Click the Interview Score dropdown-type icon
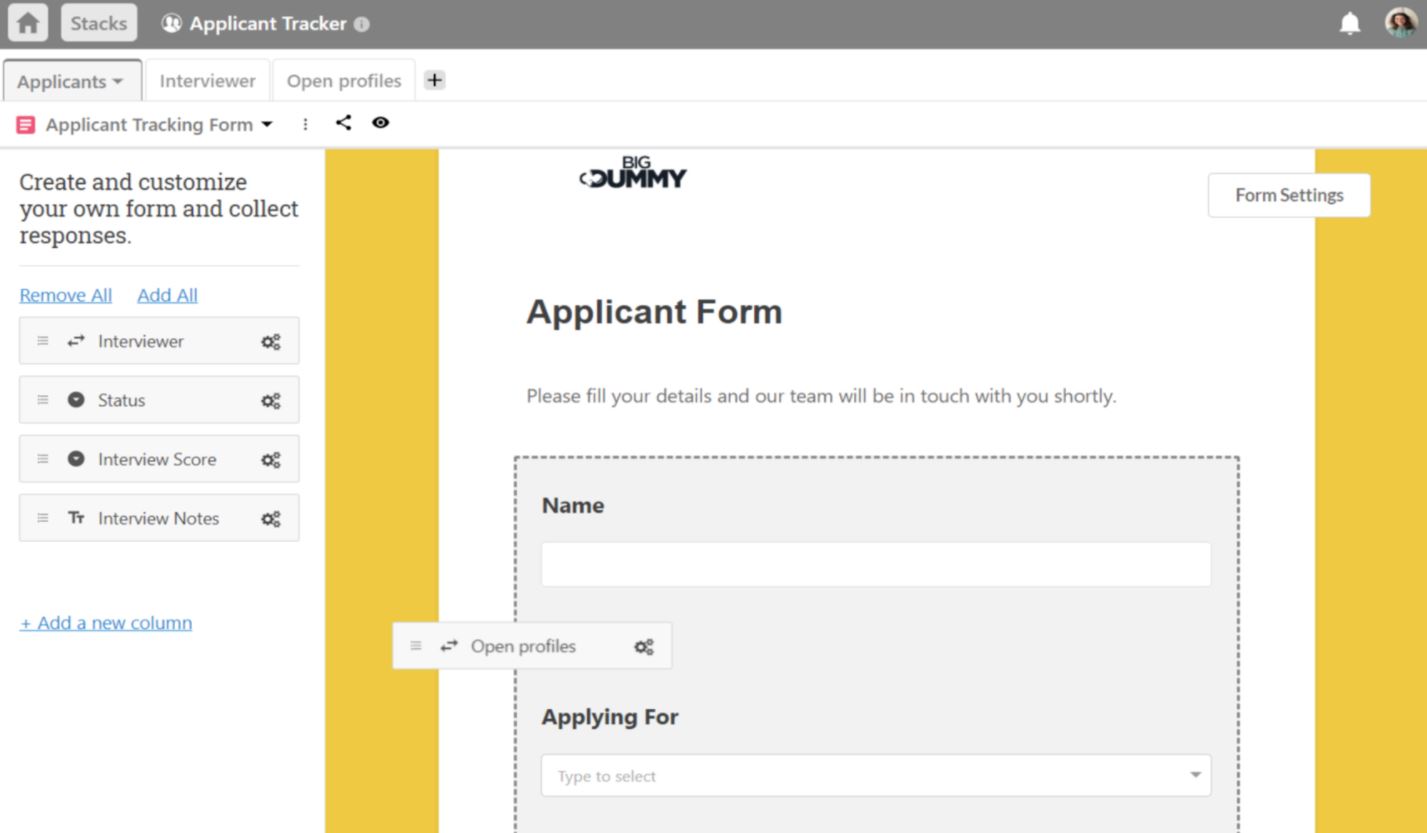Viewport: 1427px width, 833px height. click(76, 459)
